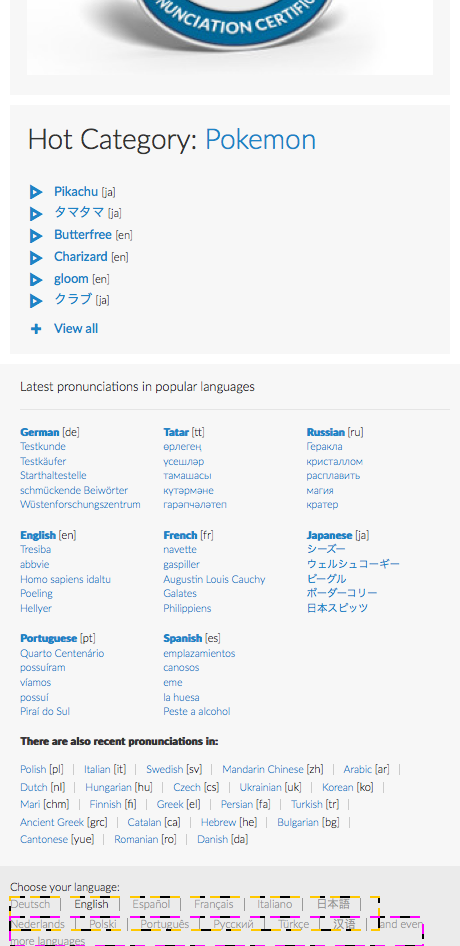Open the Butterfree word link

click(83, 235)
